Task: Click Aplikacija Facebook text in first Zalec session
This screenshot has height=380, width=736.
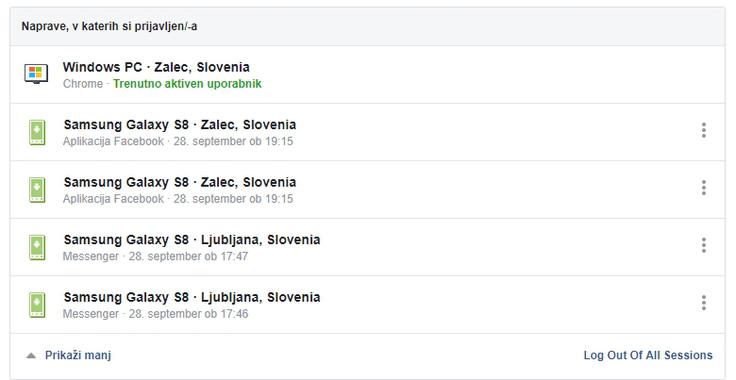Action: point(114,141)
